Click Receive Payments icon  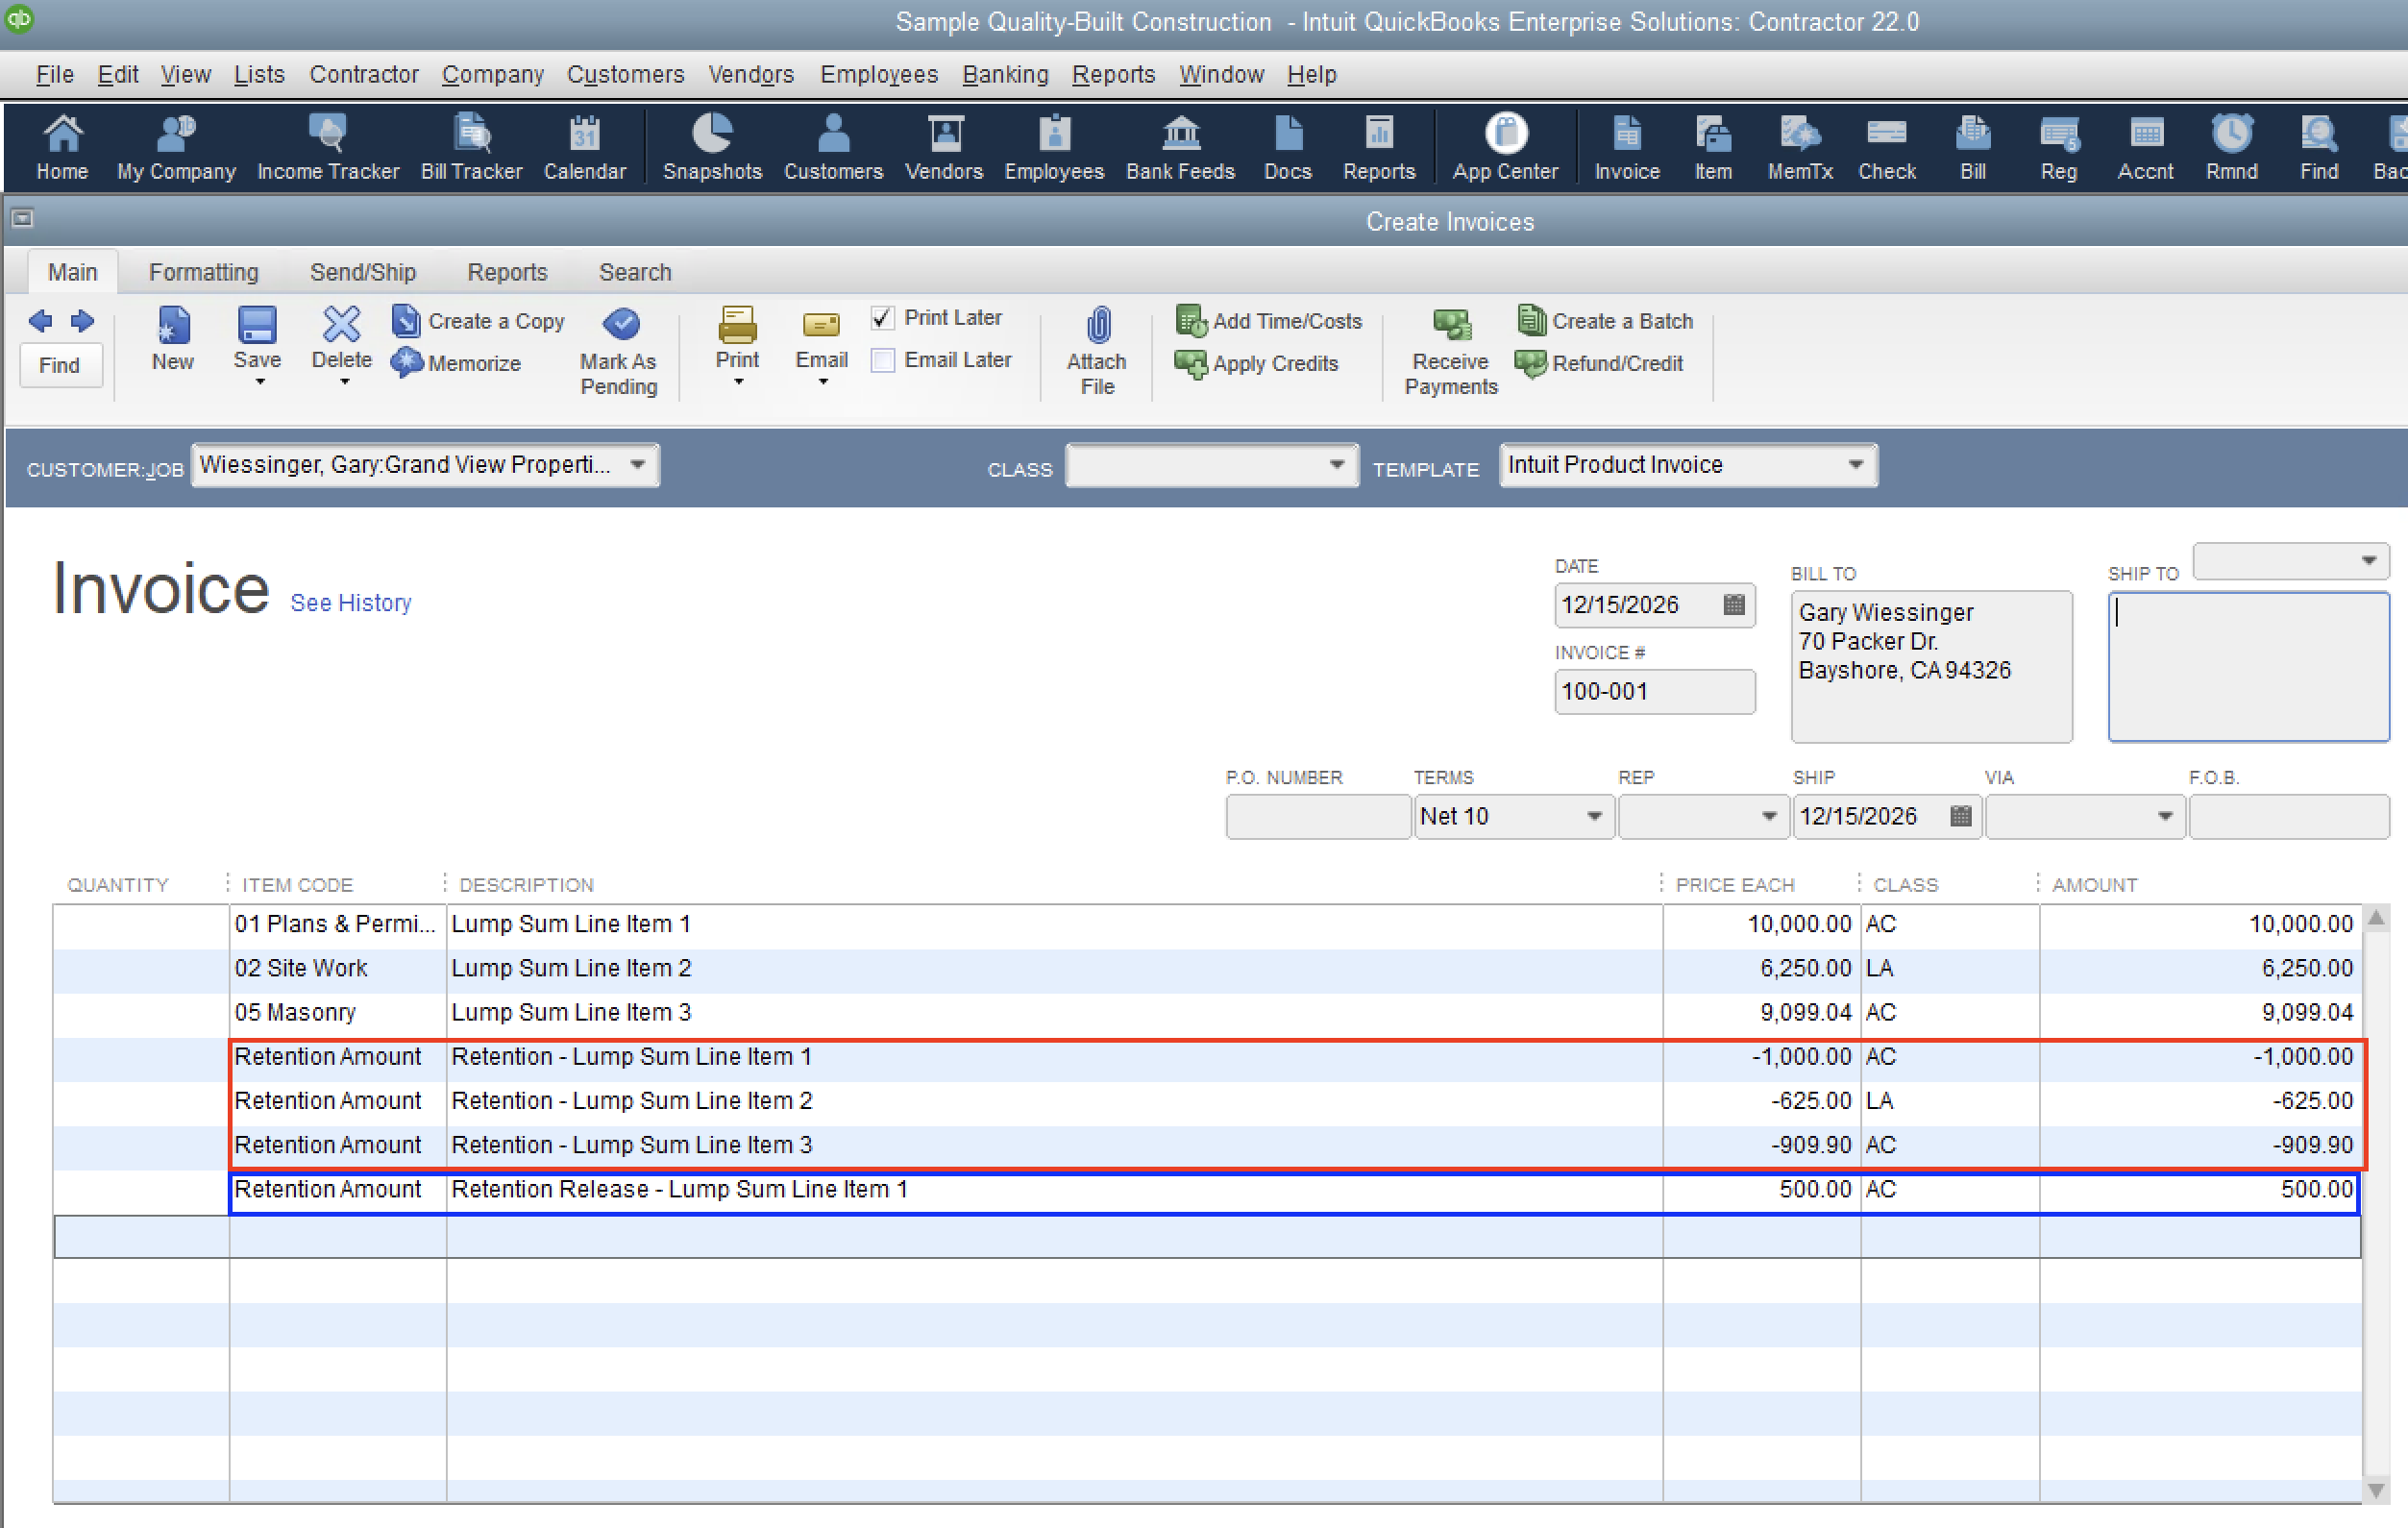1451,352
